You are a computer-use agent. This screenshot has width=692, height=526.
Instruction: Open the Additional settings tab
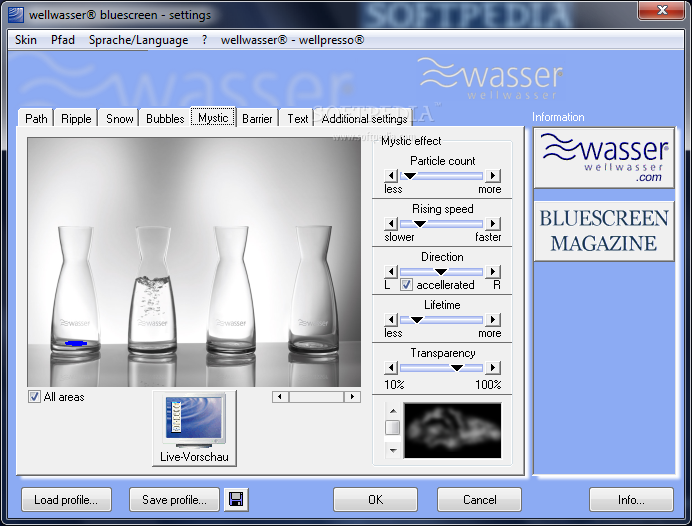pyautogui.click(x=364, y=118)
